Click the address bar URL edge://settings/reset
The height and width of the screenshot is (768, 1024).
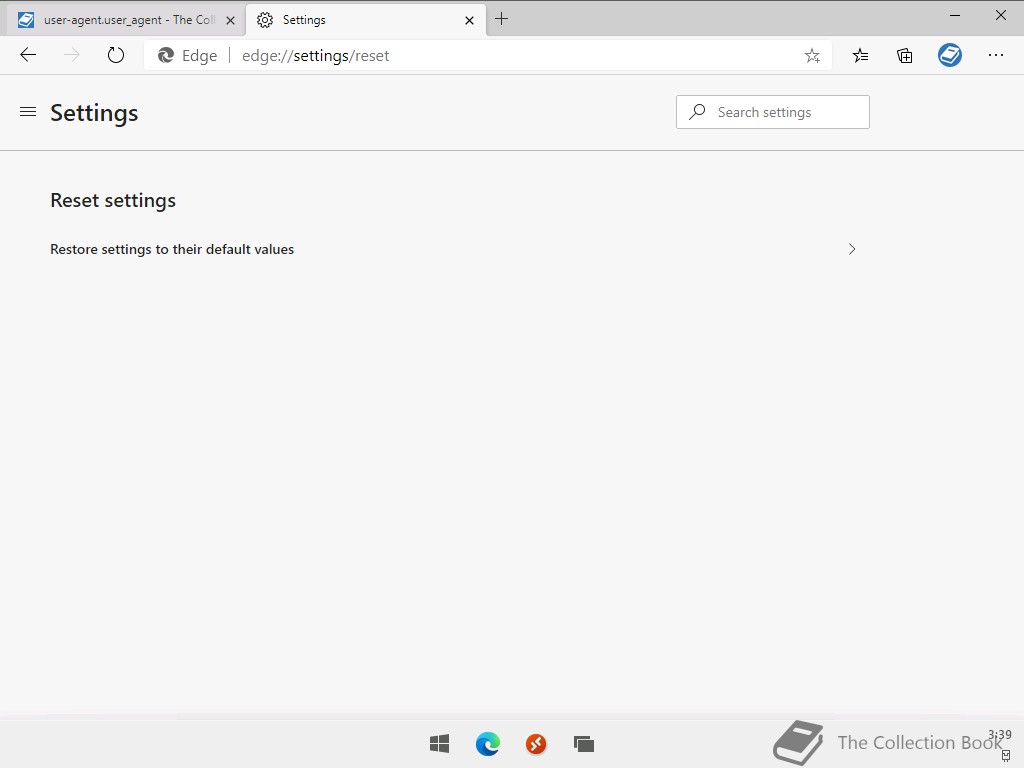click(315, 56)
